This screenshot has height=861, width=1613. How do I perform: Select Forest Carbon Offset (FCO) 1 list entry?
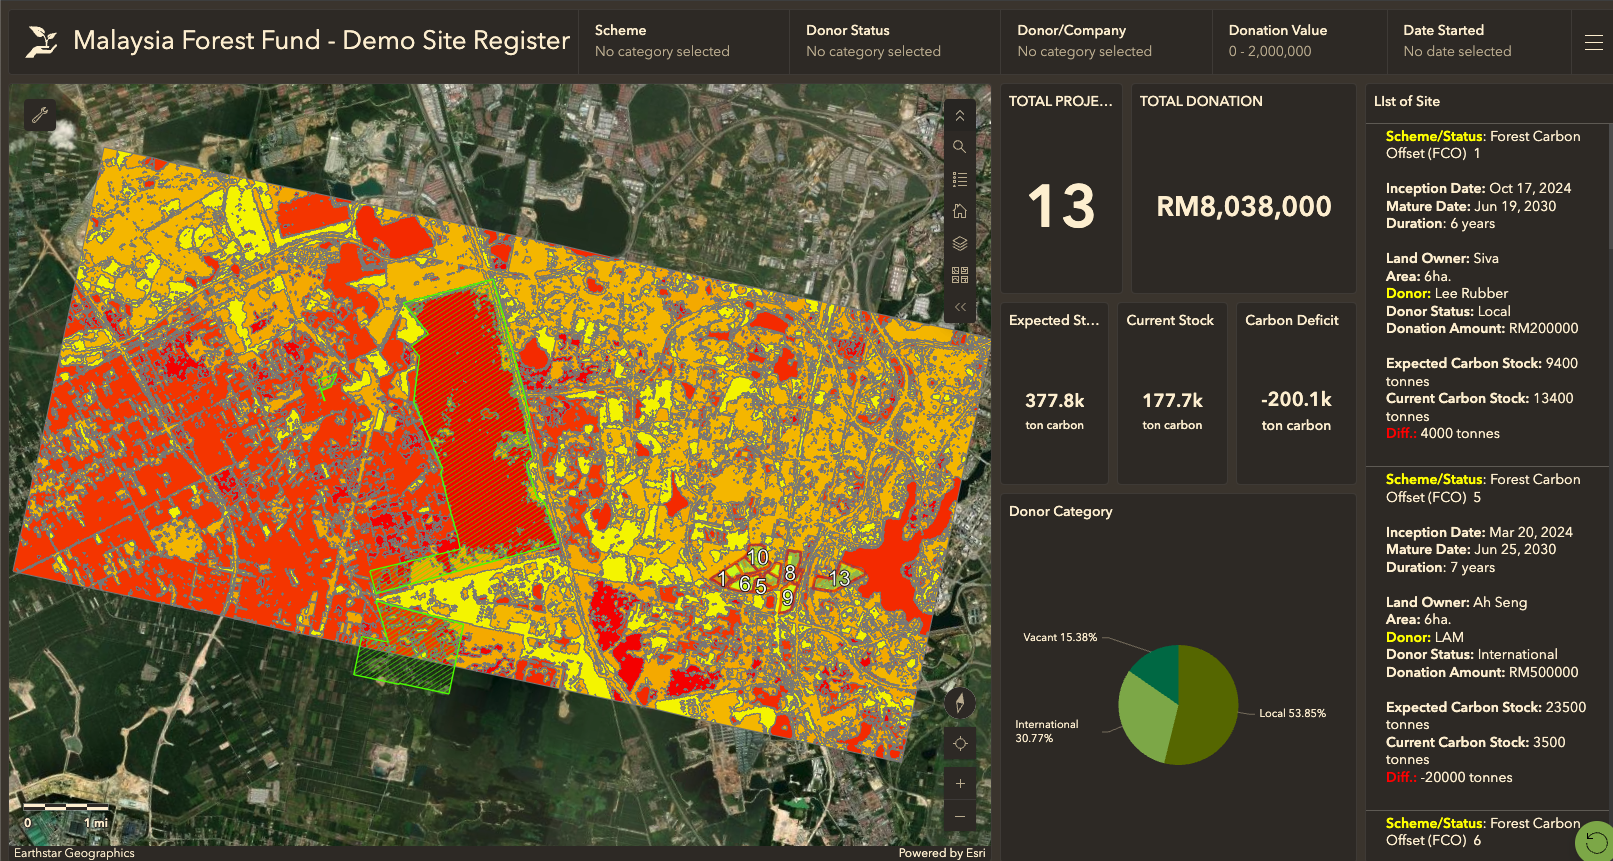(1488, 294)
